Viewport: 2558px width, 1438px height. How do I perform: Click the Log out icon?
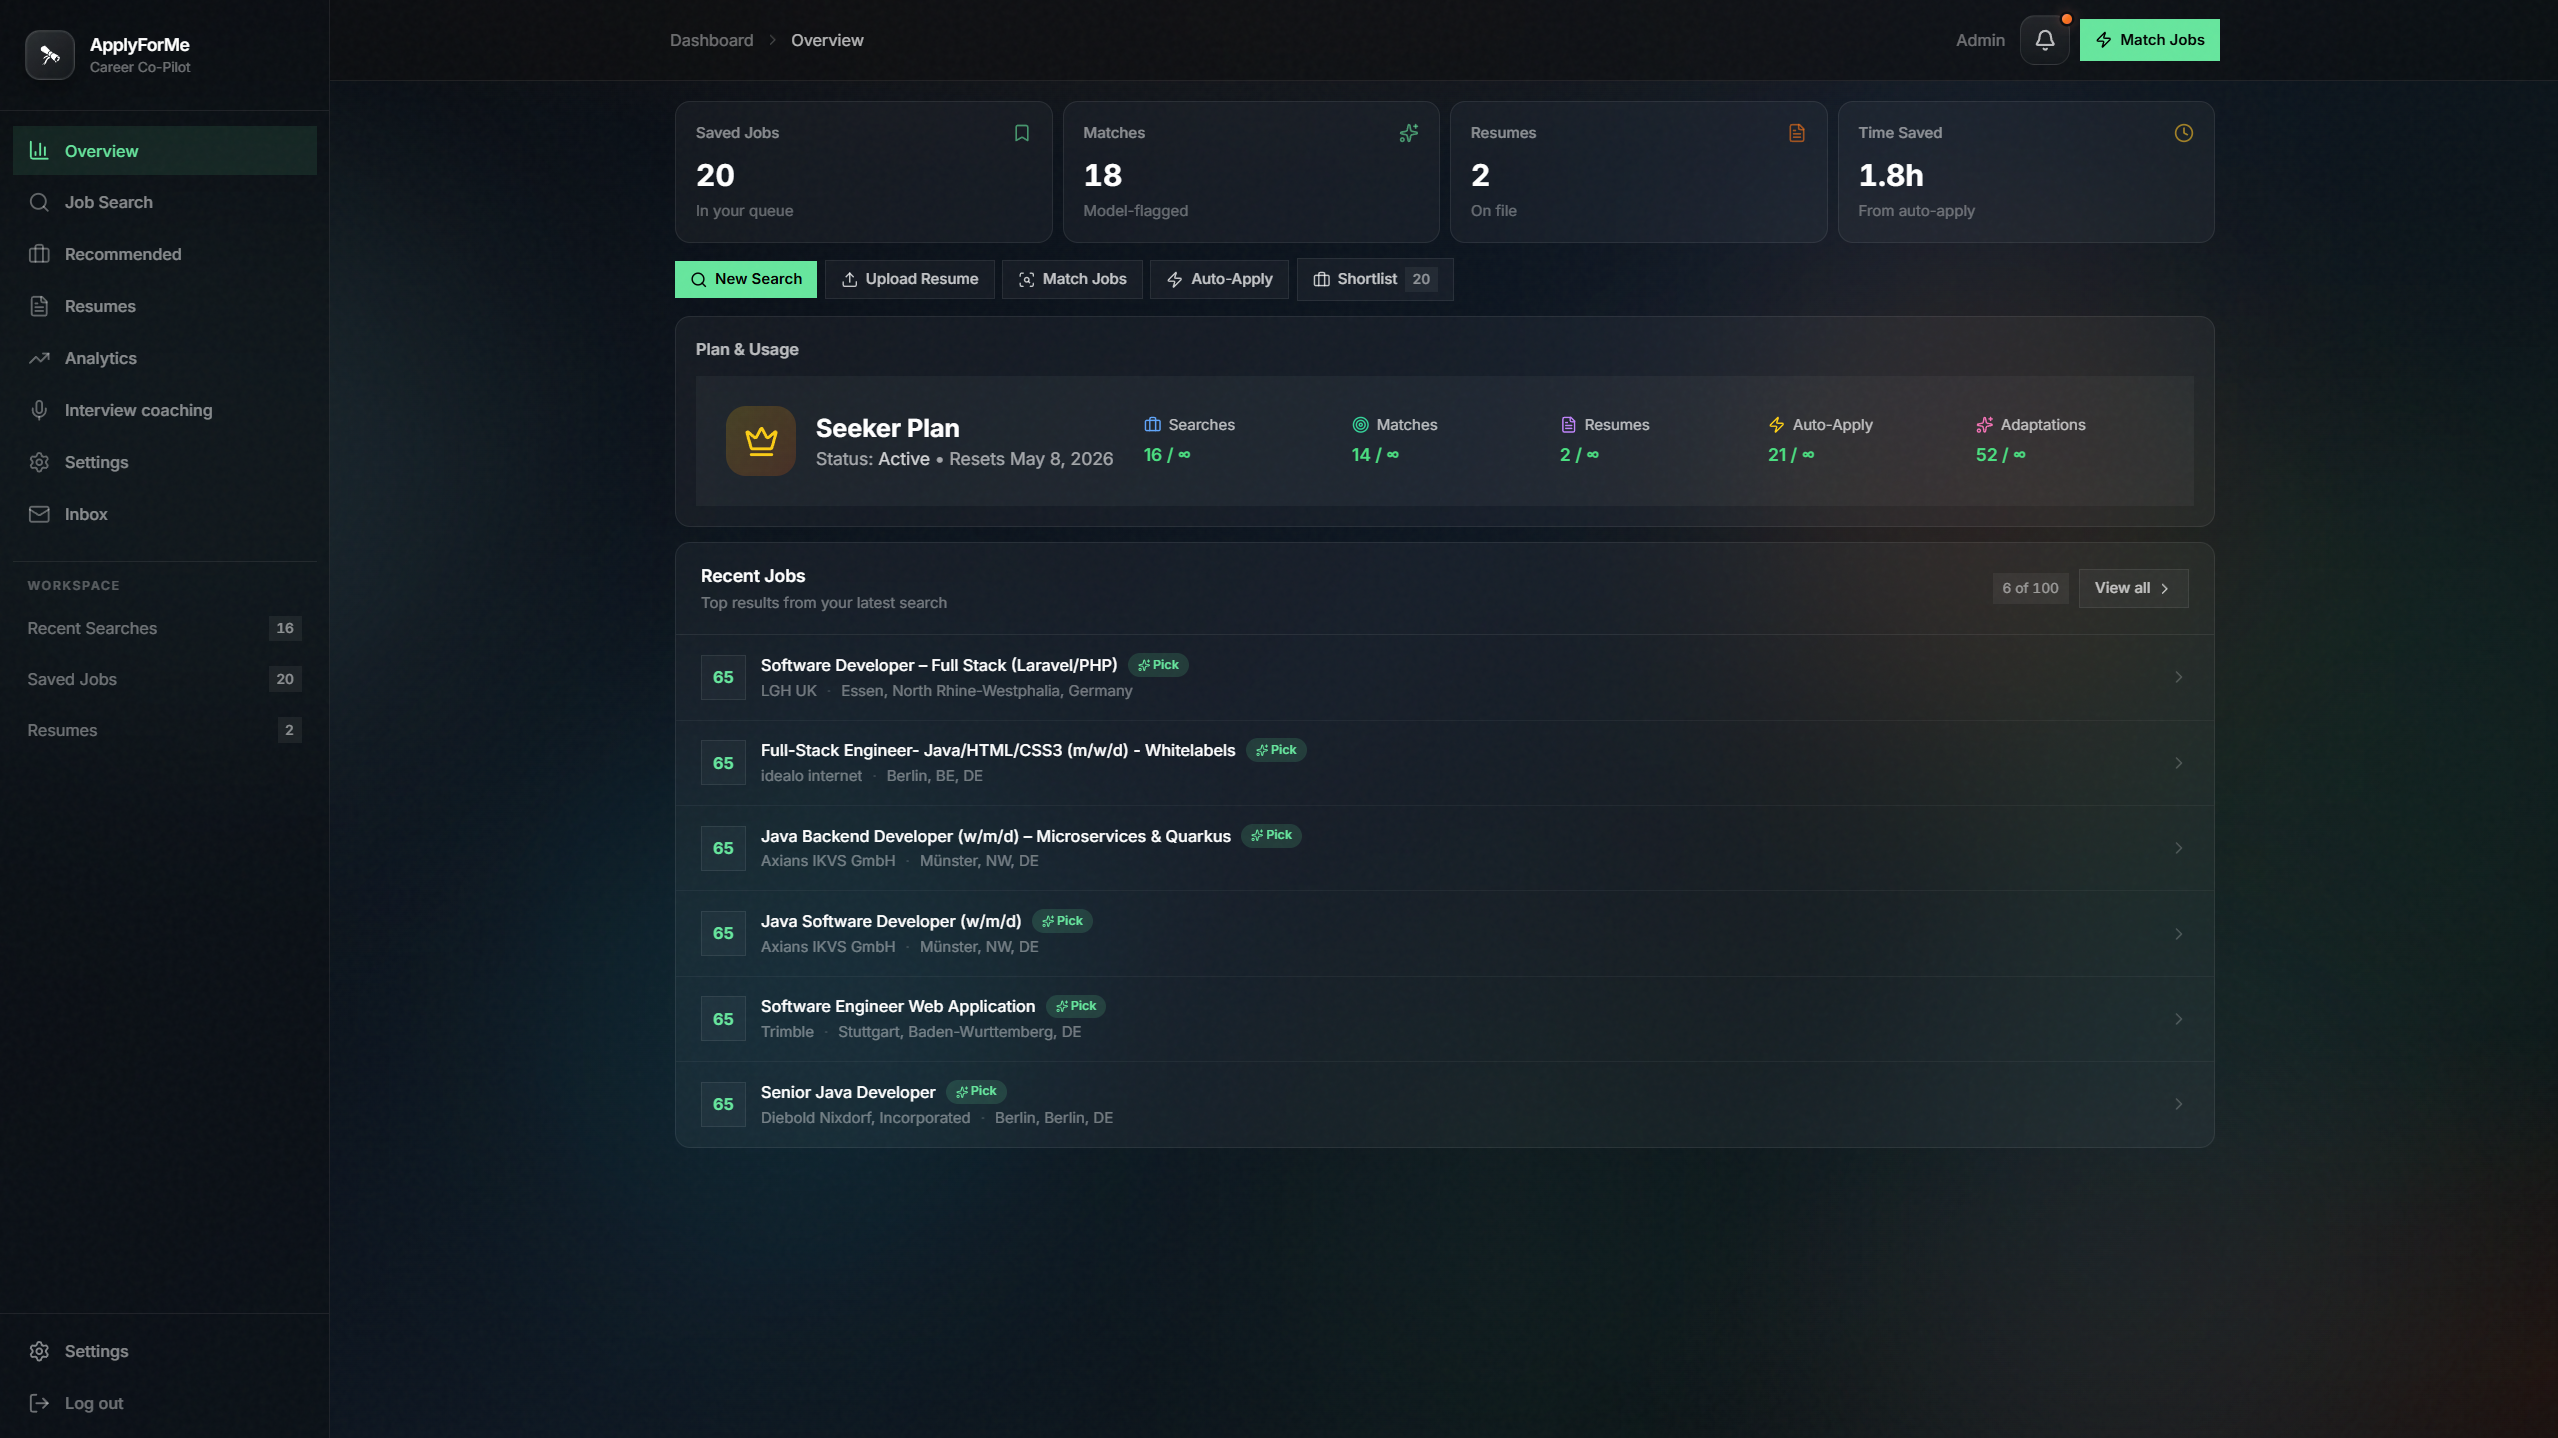point(39,1403)
